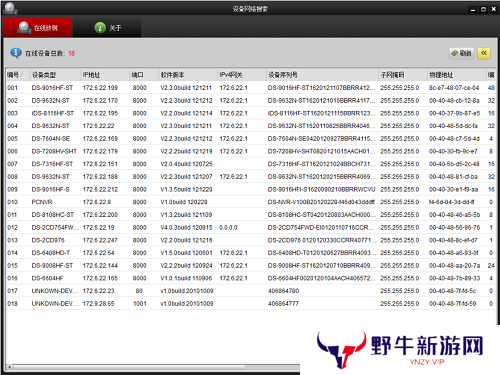Select device DS-9008HF-ST
The image size is (500, 375).
(52, 266)
